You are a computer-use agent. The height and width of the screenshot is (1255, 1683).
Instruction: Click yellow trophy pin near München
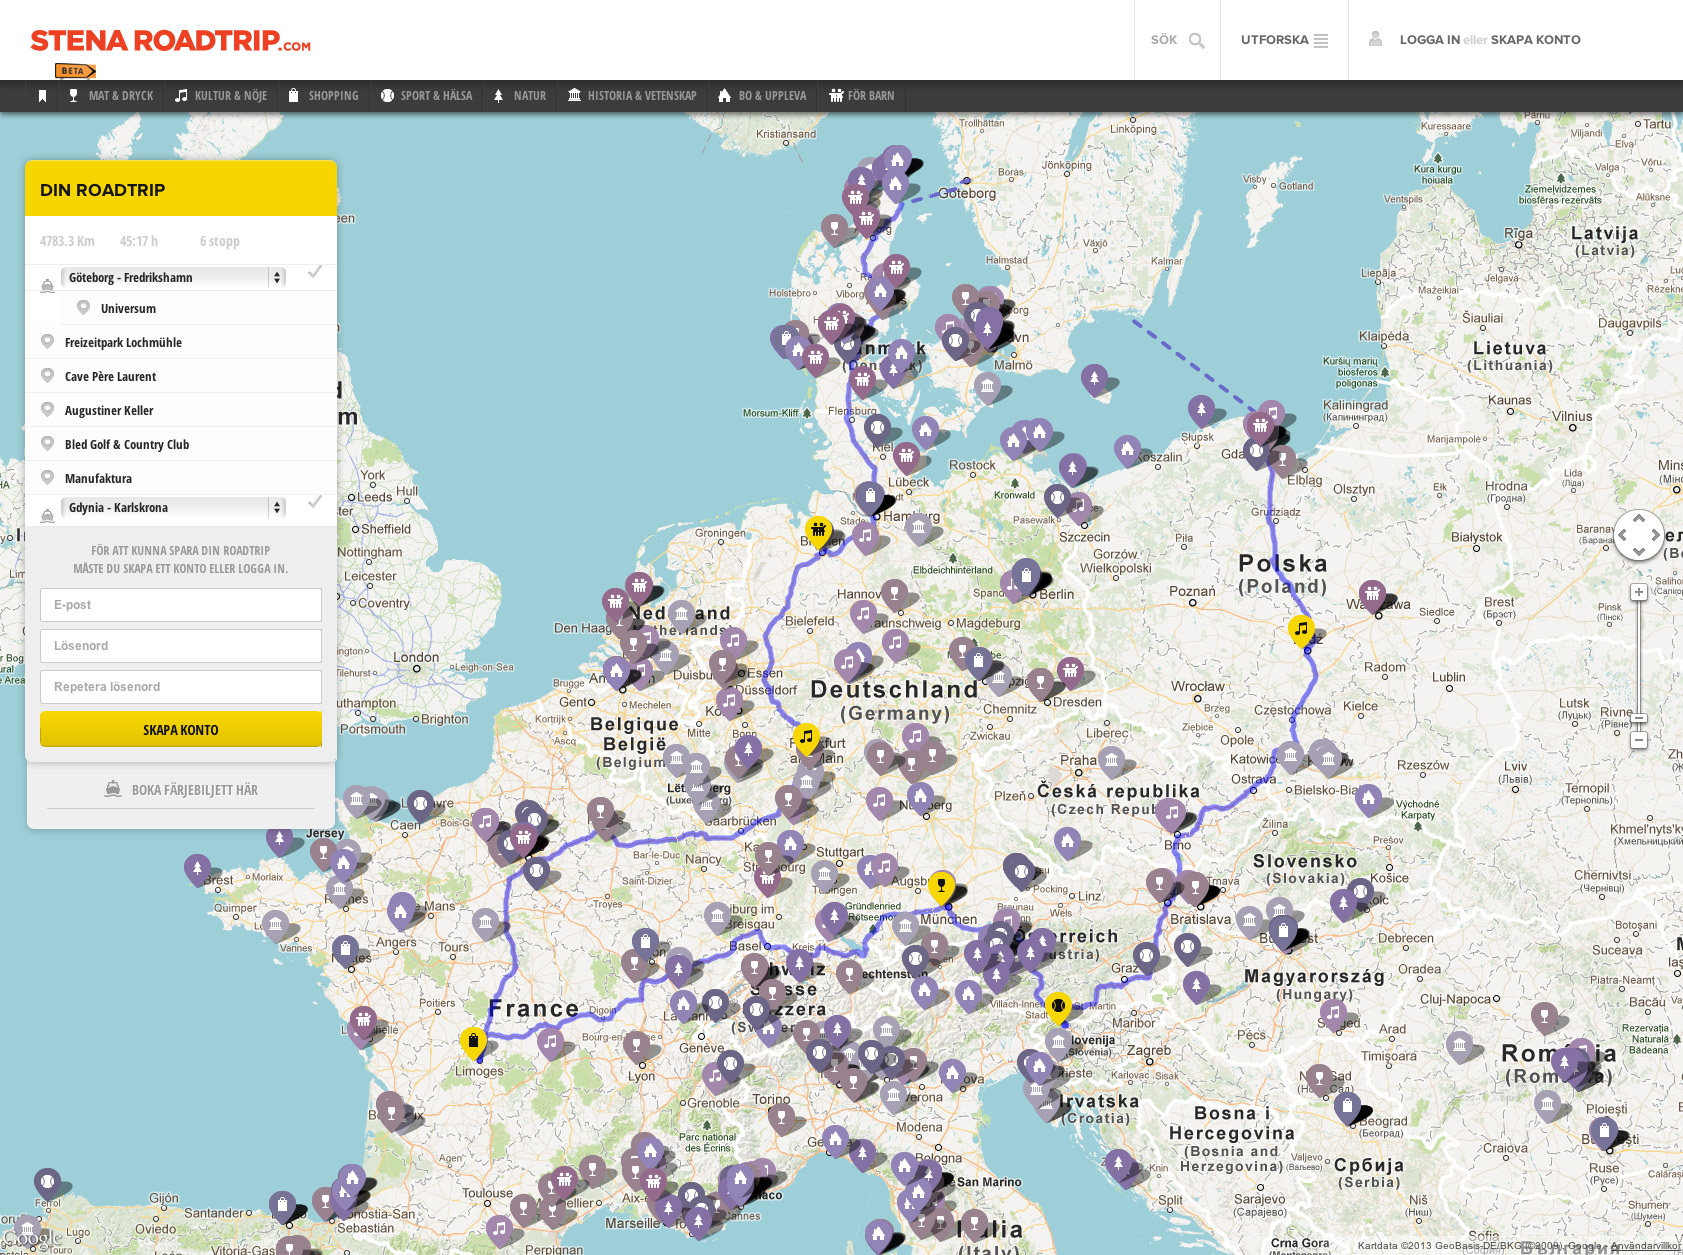pos(940,885)
